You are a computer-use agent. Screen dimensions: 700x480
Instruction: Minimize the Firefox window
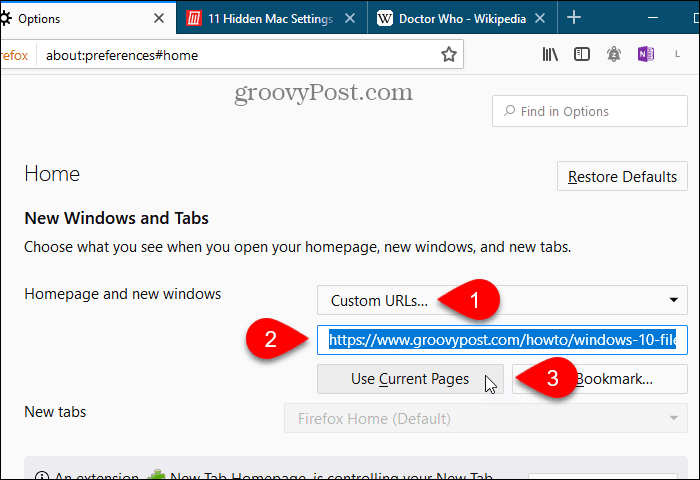tap(653, 18)
